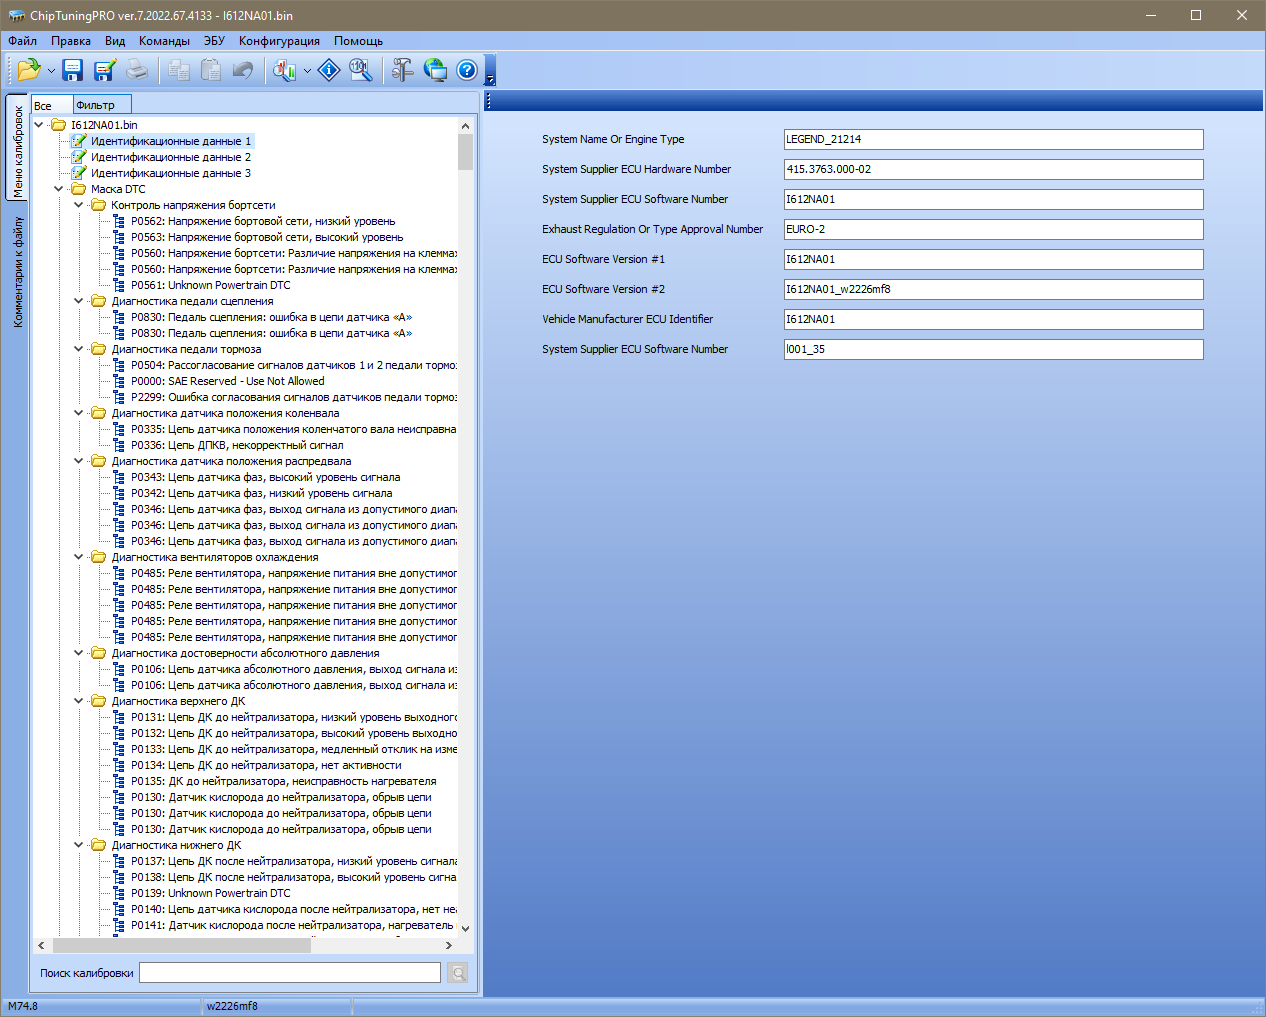Click the Поиск калибровки search field
Image resolution: width=1266 pixels, height=1017 pixels.
tap(289, 973)
